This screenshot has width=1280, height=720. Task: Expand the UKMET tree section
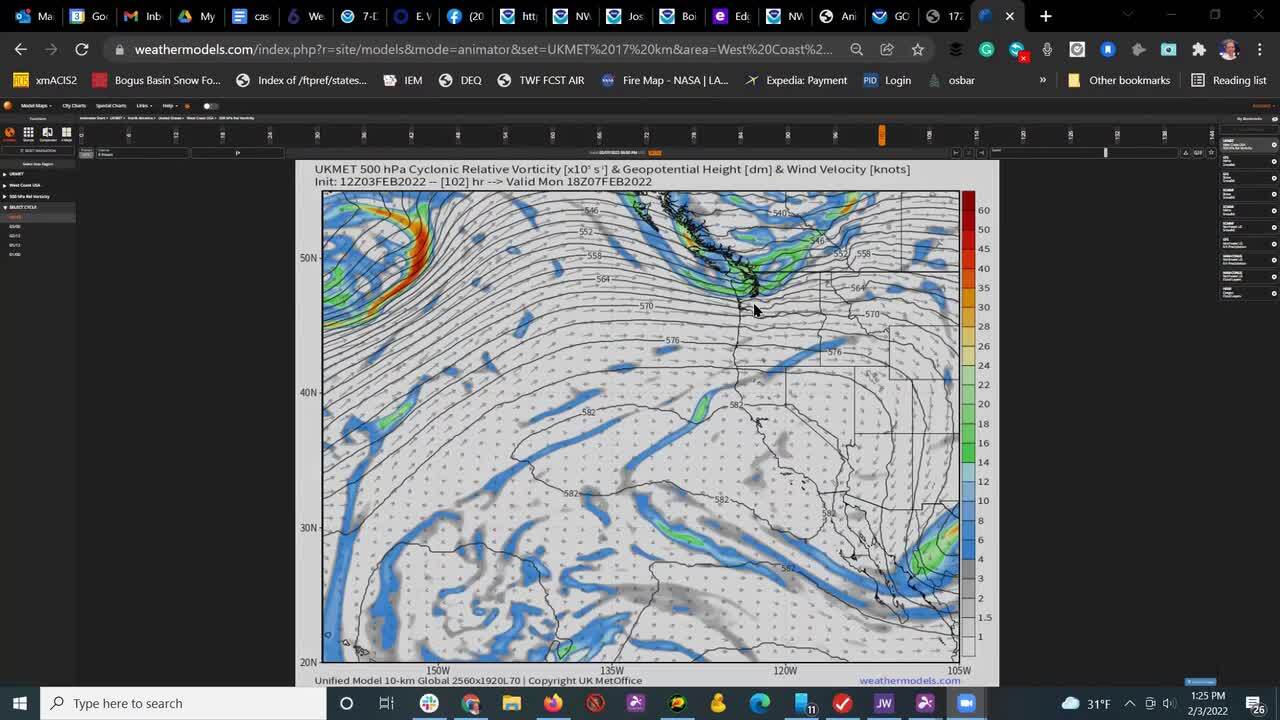tap(16, 174)
